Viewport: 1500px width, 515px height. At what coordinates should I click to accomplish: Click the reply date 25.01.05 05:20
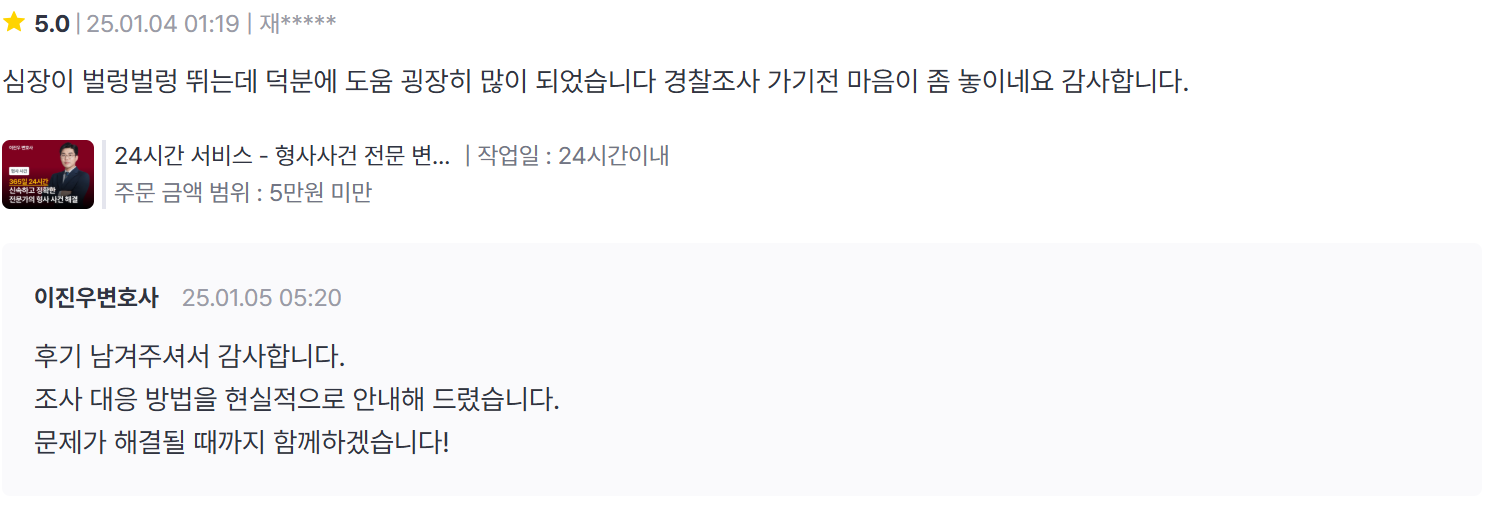(262, 298)
